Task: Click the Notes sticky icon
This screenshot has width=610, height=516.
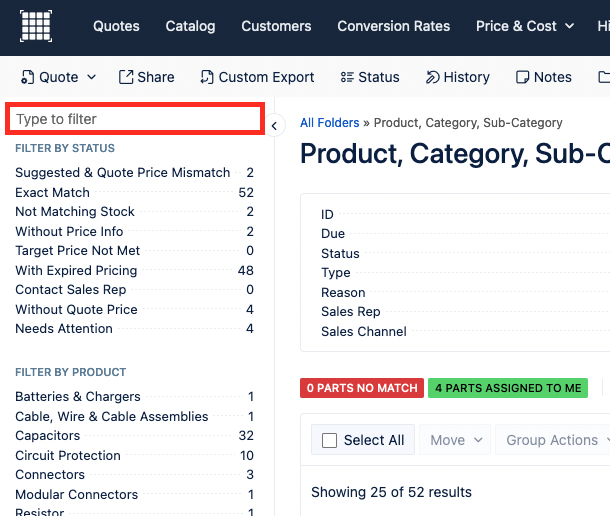Action: (522, 77)
